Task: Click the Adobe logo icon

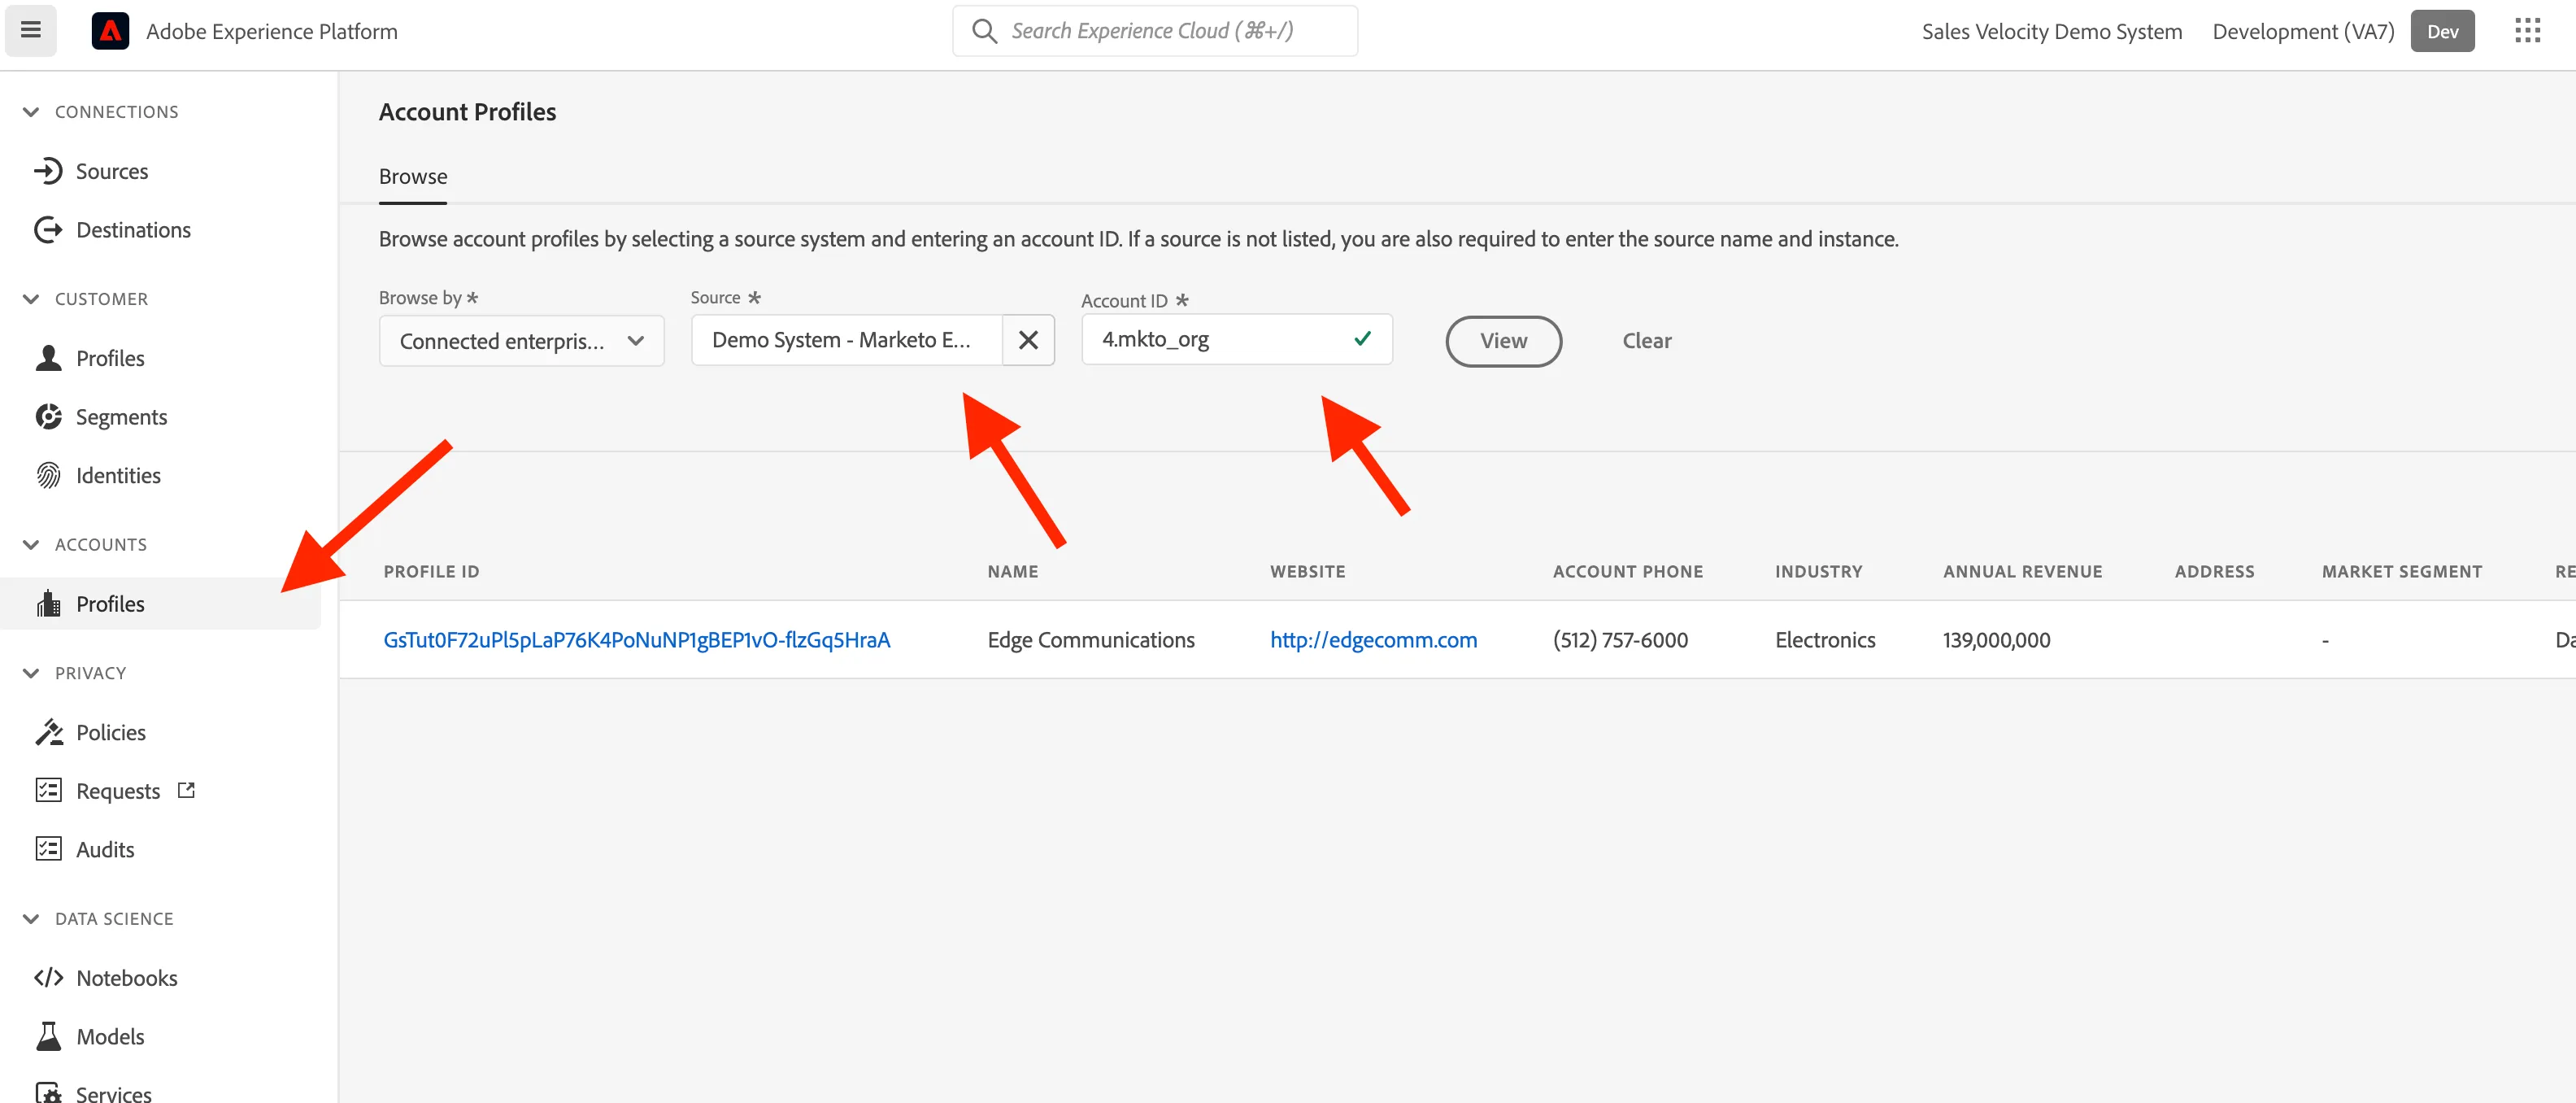Action: (110, 31)
